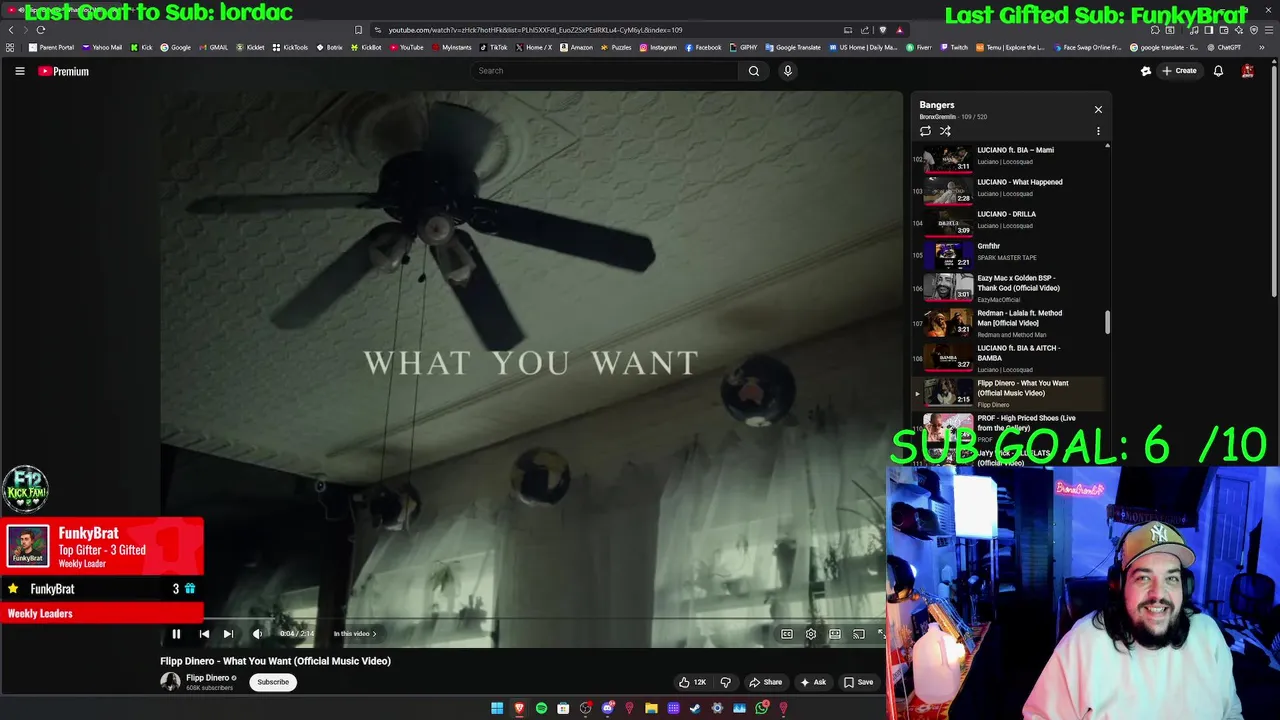Close the Bangers playlist panel

pos(1098,110)
